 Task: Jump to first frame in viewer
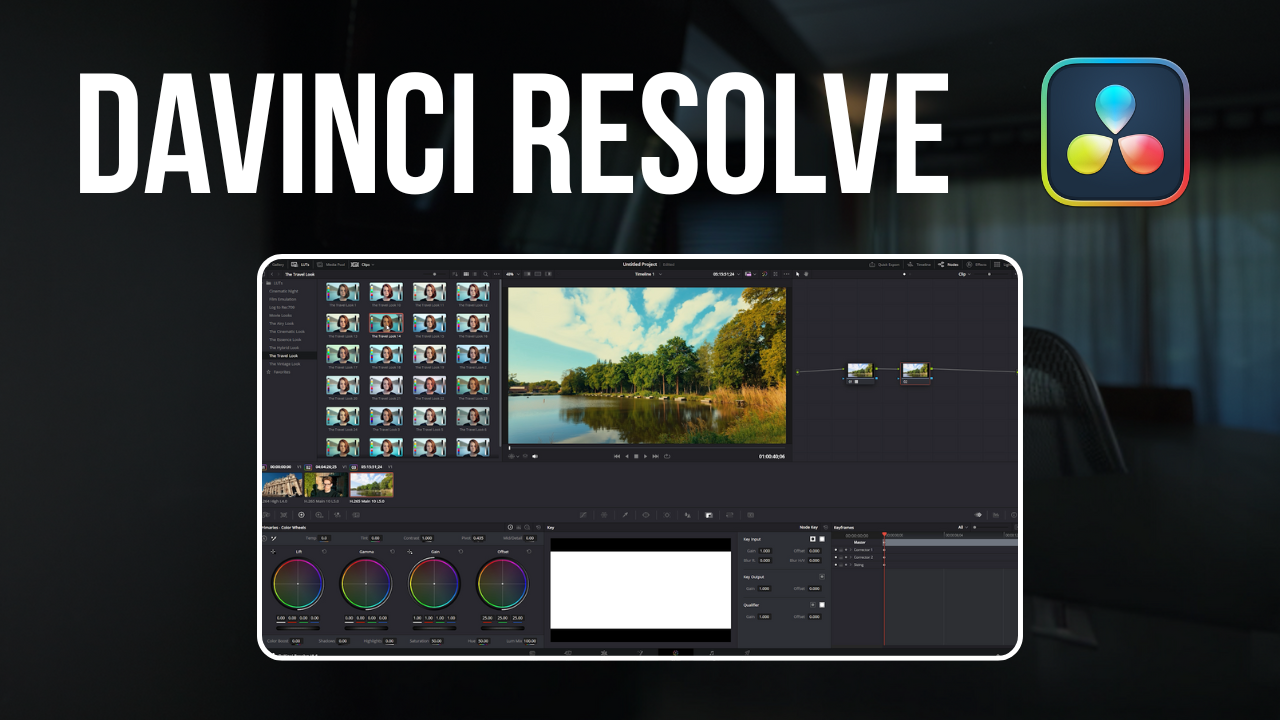[617, 456]
